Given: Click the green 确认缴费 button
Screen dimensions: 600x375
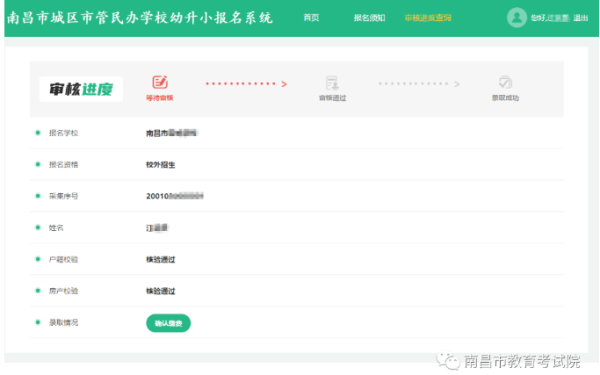Looking at the screenshot, I should (x=168, y=323).
